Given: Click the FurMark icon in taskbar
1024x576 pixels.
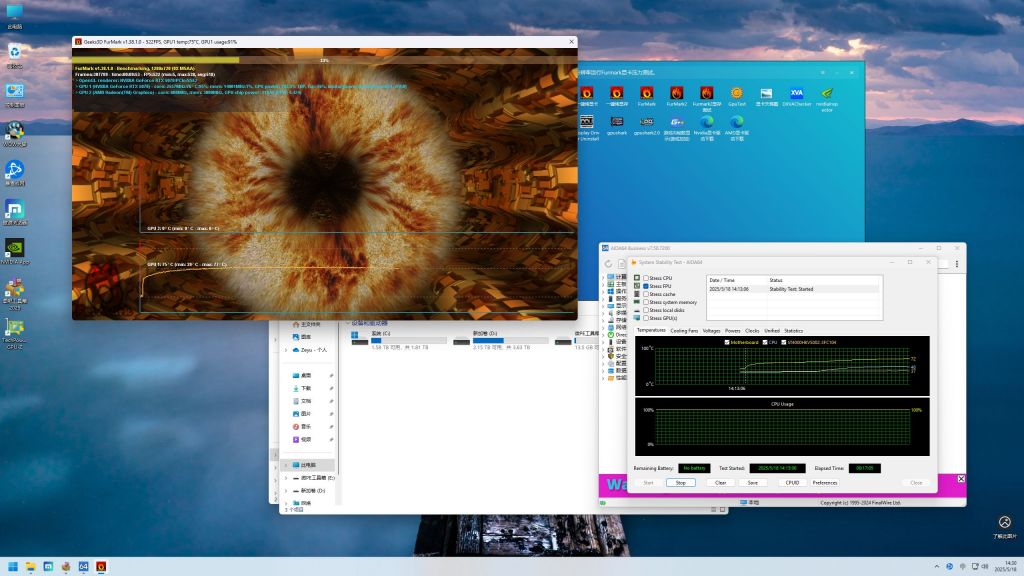Looking at the screenshot, I should (101, 566).
